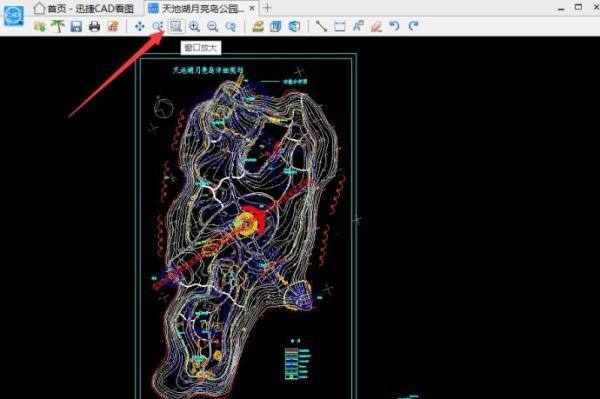Click the zoom icon beside the pan tool
The image size is (600, 399).
[158, 26]
